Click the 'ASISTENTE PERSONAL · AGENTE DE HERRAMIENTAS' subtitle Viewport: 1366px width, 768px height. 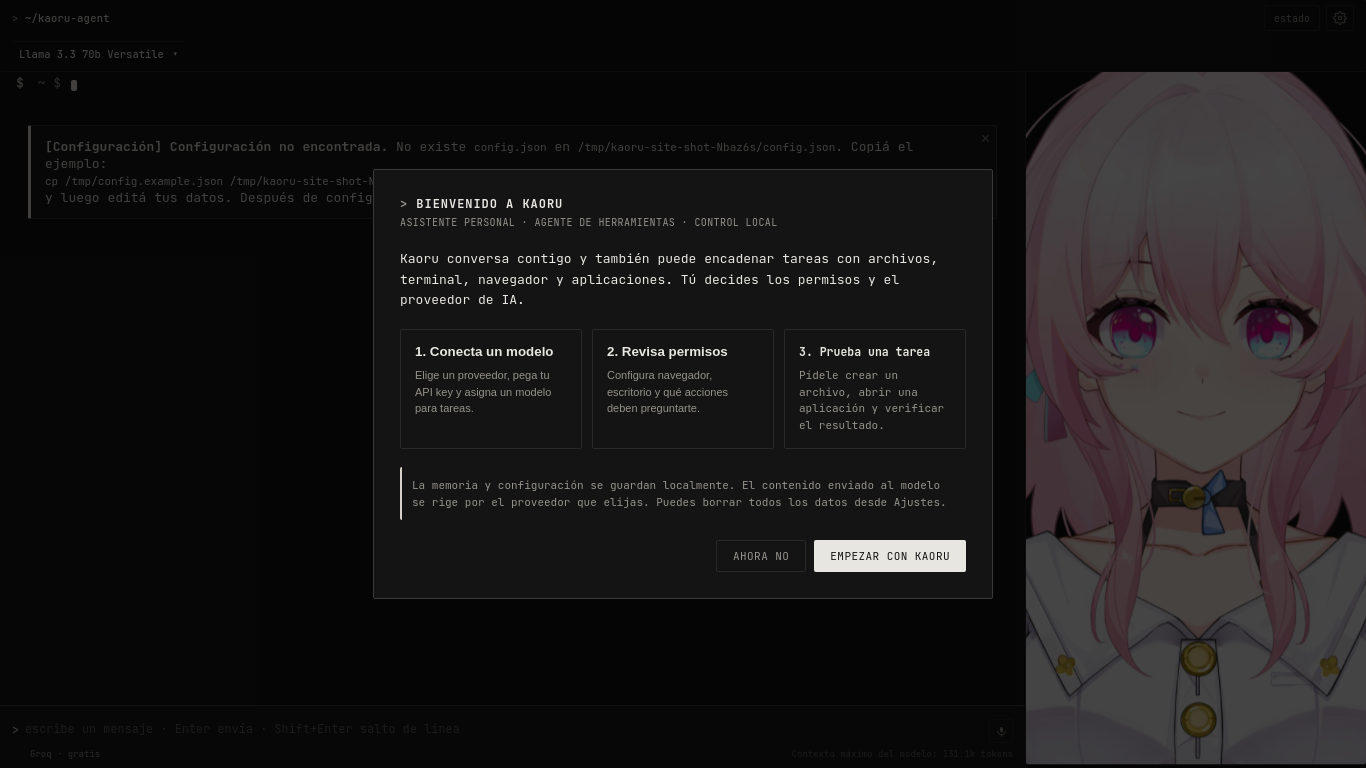588,222
